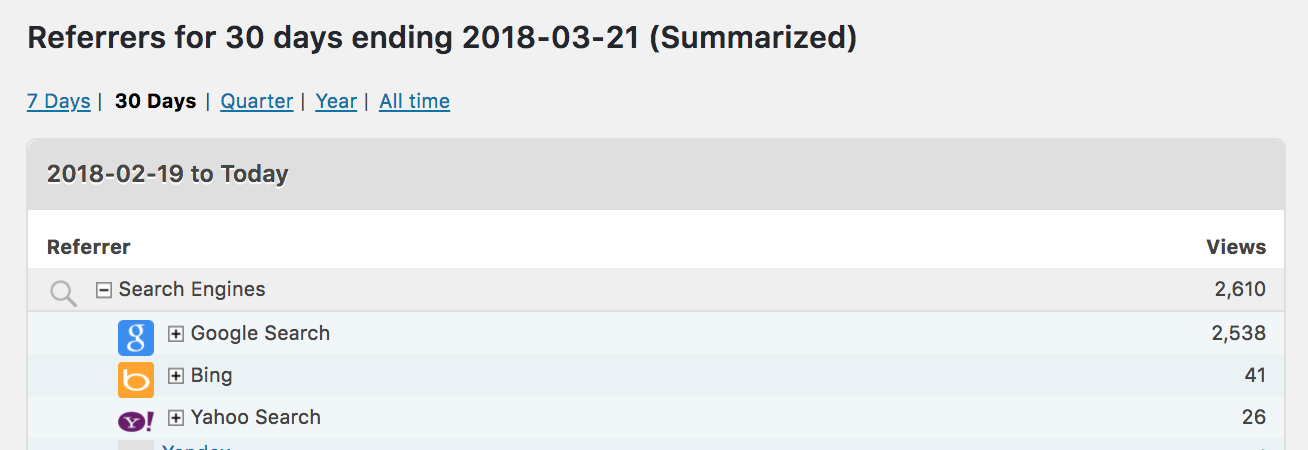Click the purple Yahoo logo icon
This screenshot has height=450, width=1308.
tap(136, 421)
